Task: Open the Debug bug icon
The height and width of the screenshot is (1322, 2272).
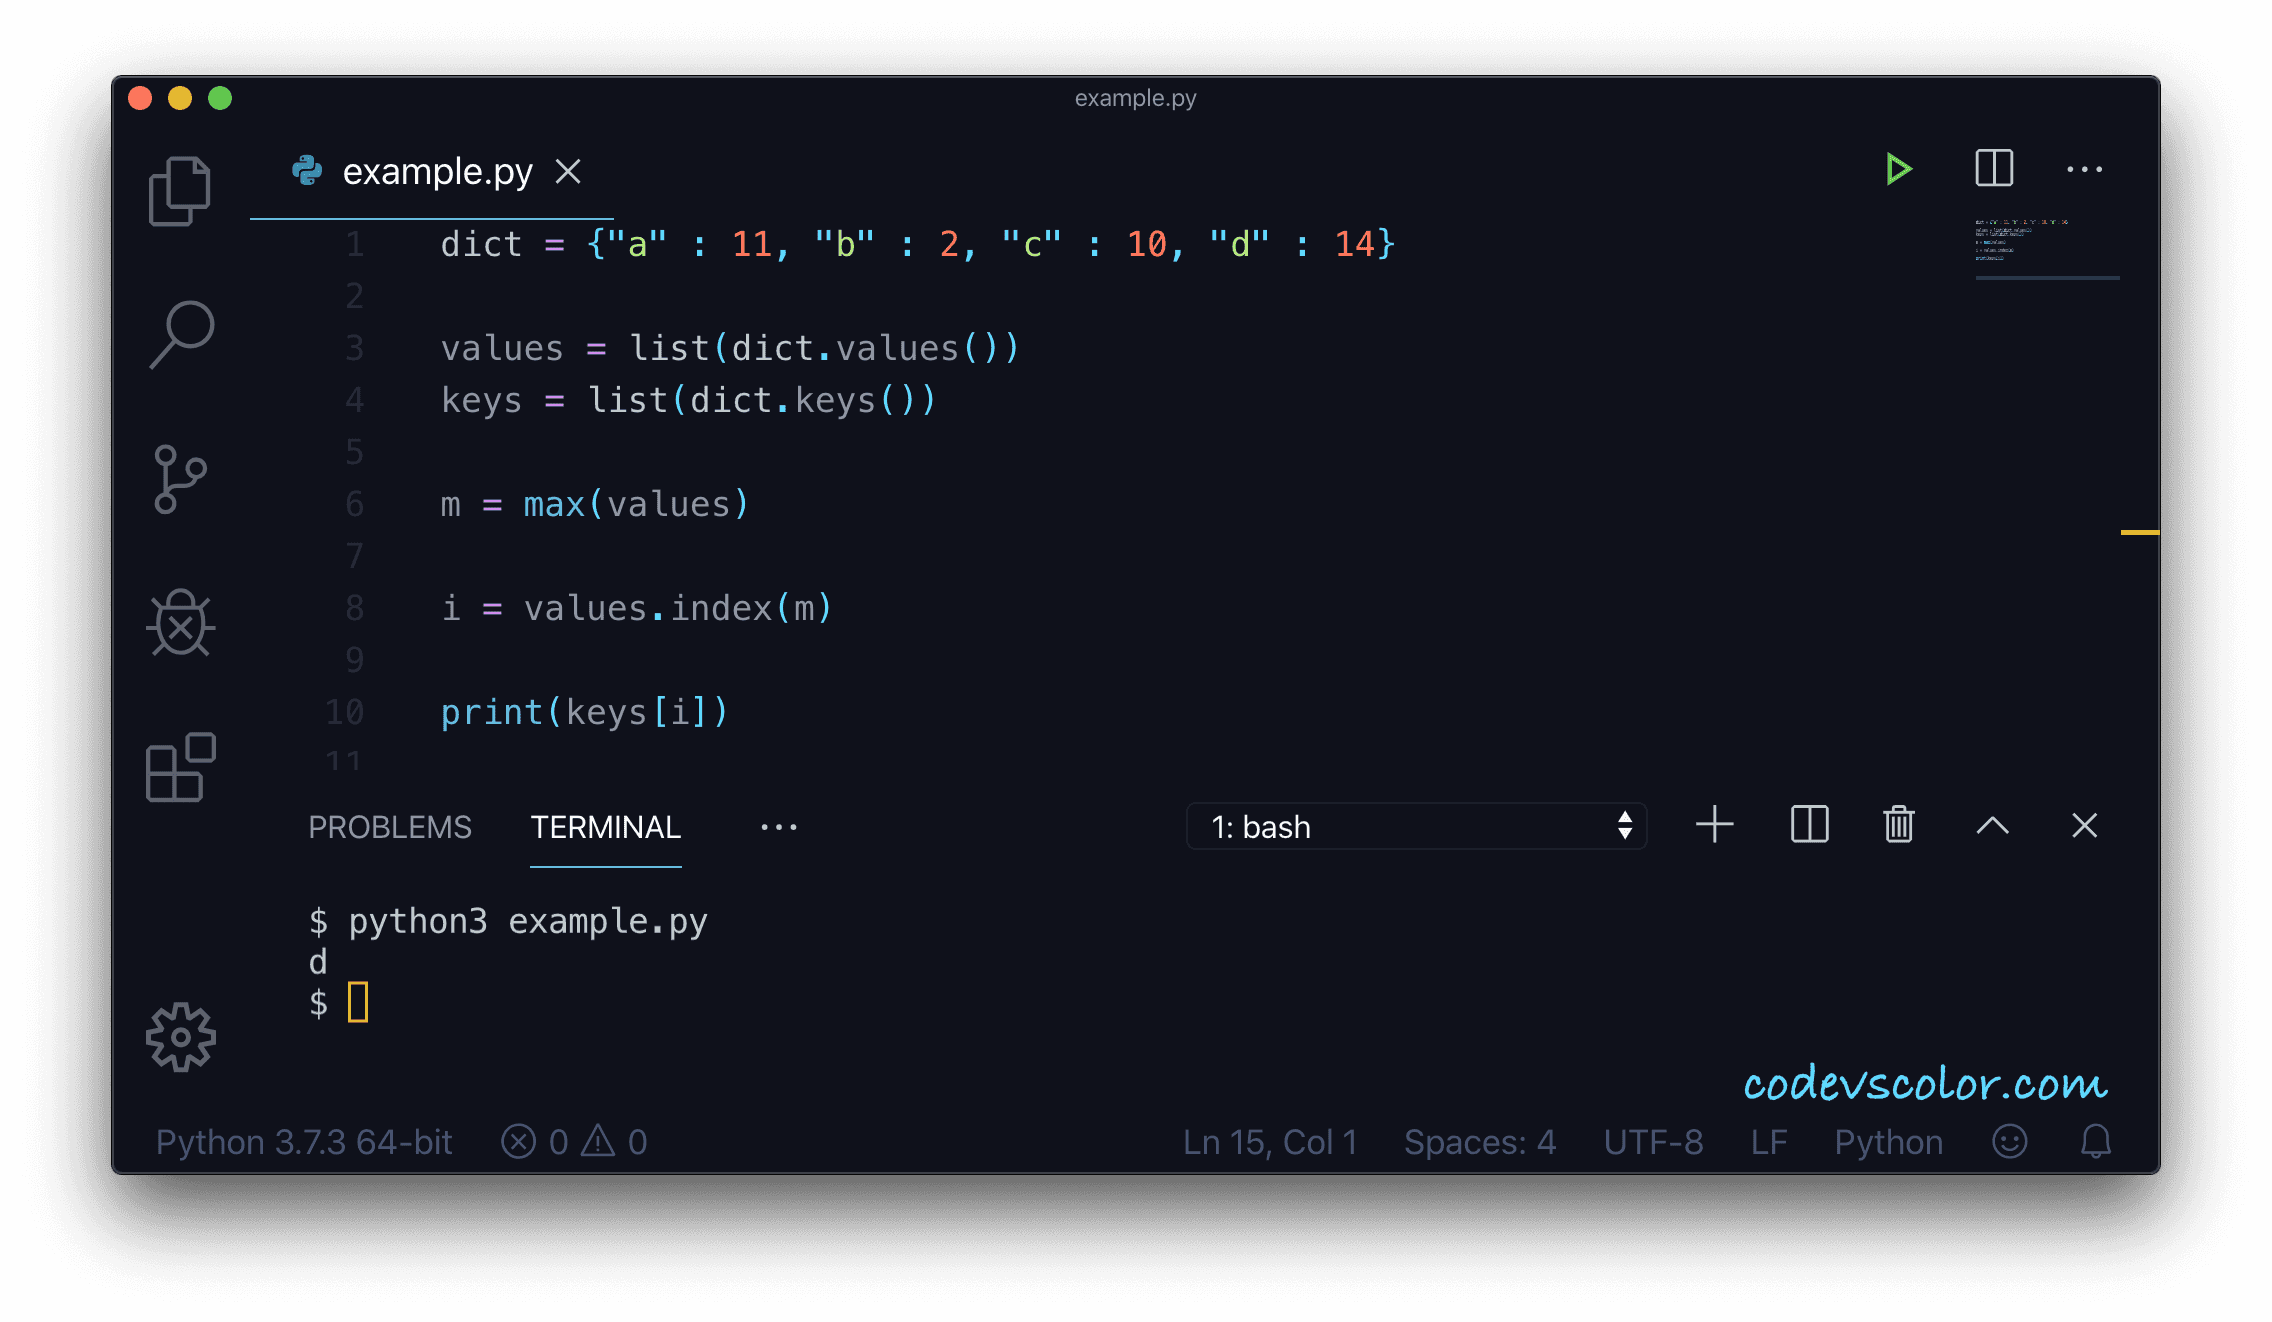Action: [181, 623]
